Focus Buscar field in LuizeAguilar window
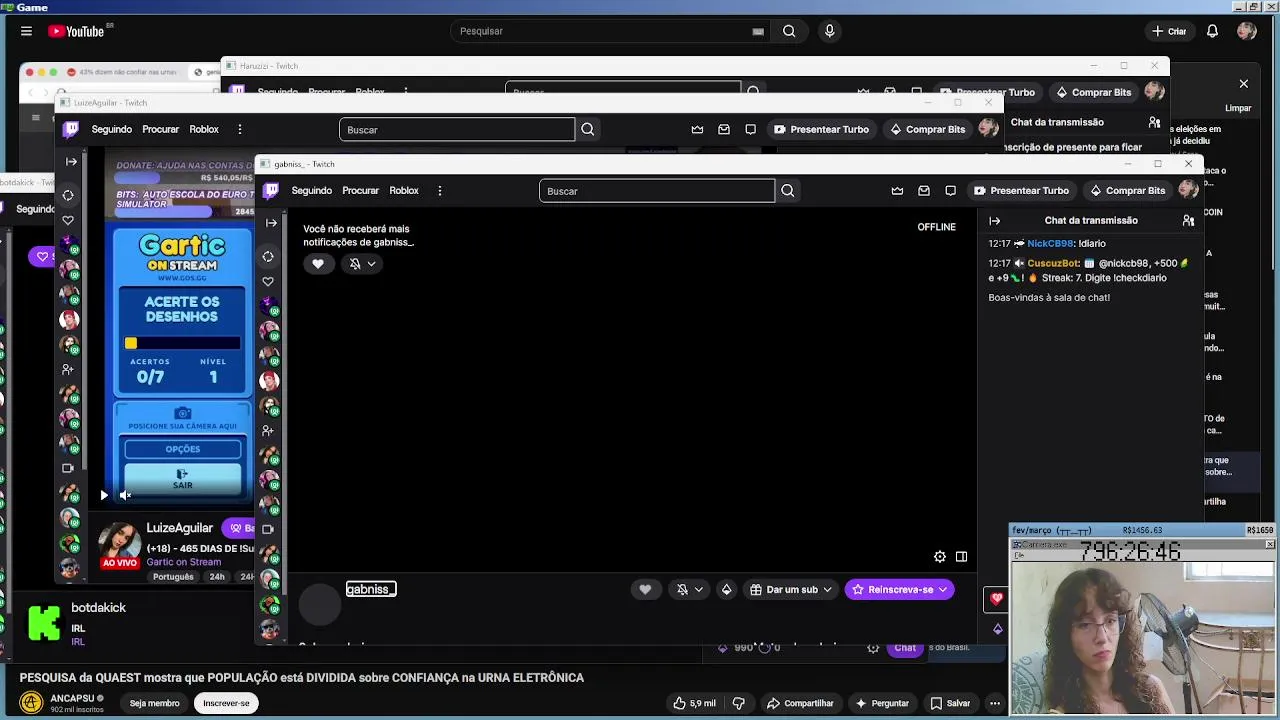Viewport: 1280px width, 720px height. pos(457,129)
